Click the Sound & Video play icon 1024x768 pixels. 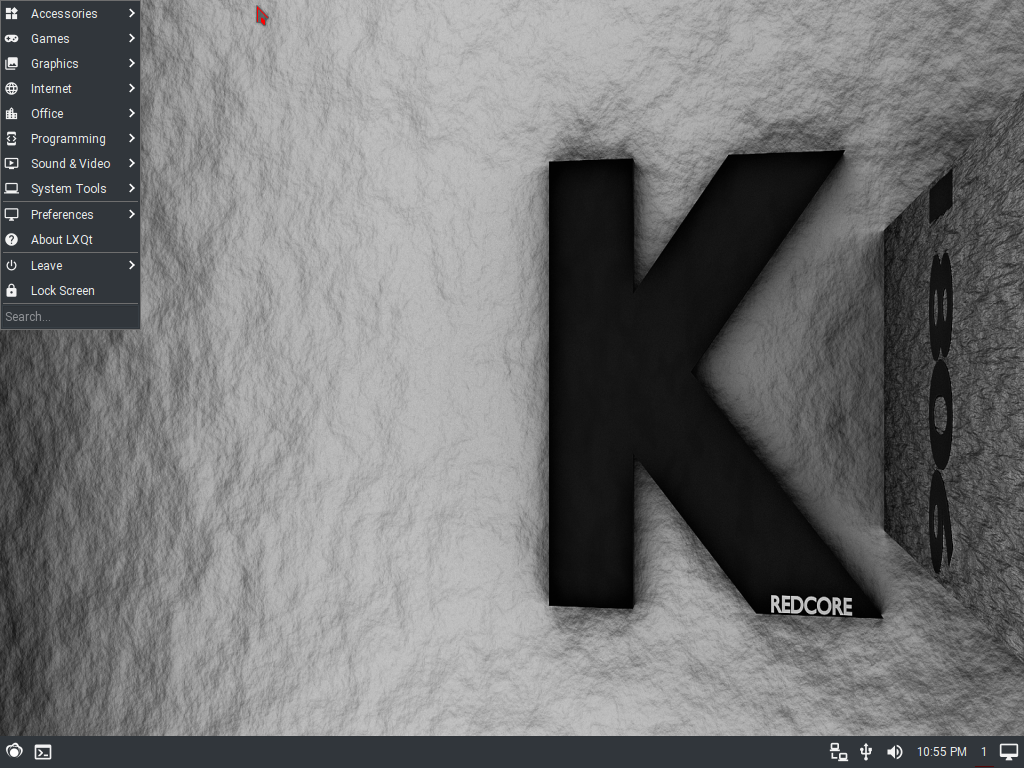point(12,163)
